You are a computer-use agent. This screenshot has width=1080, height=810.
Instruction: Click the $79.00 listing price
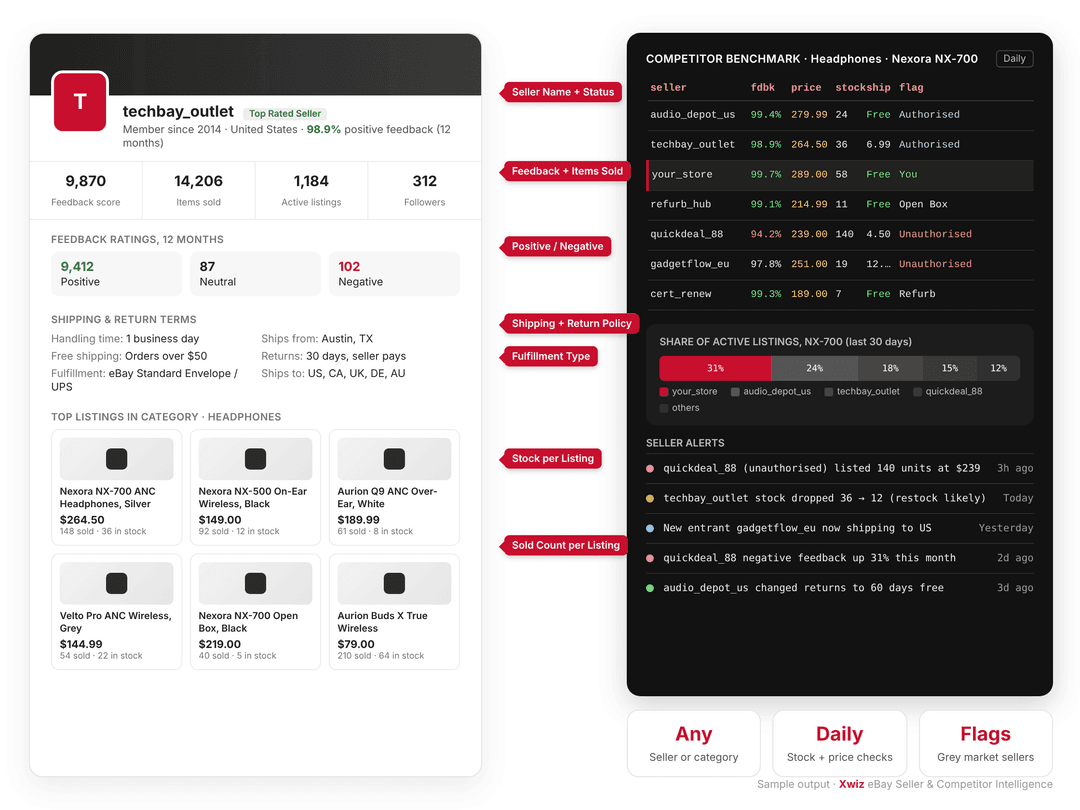356,645
